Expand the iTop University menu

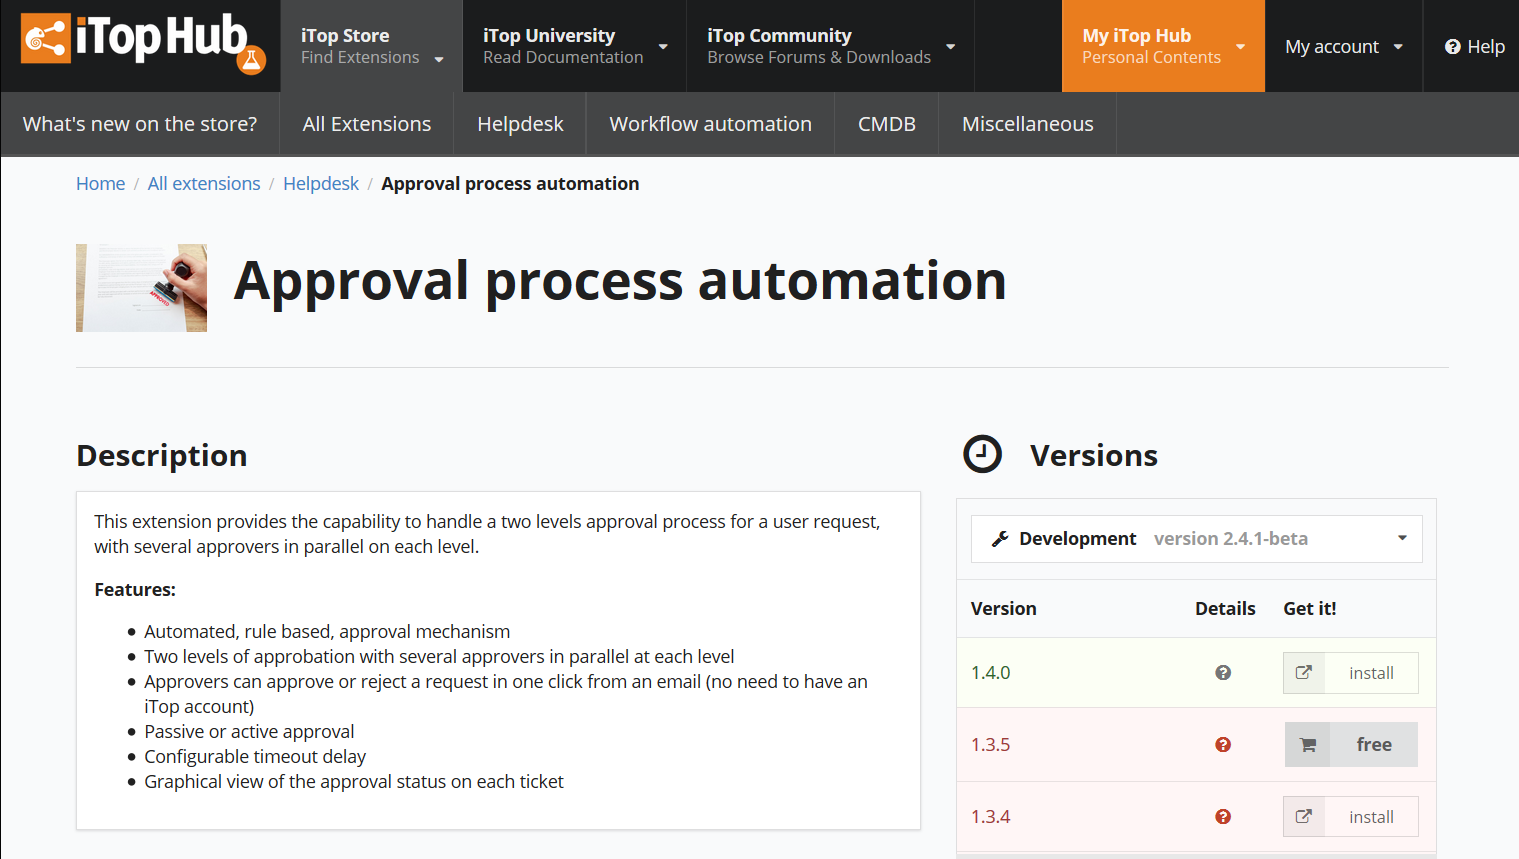click(x=574, y=46)
